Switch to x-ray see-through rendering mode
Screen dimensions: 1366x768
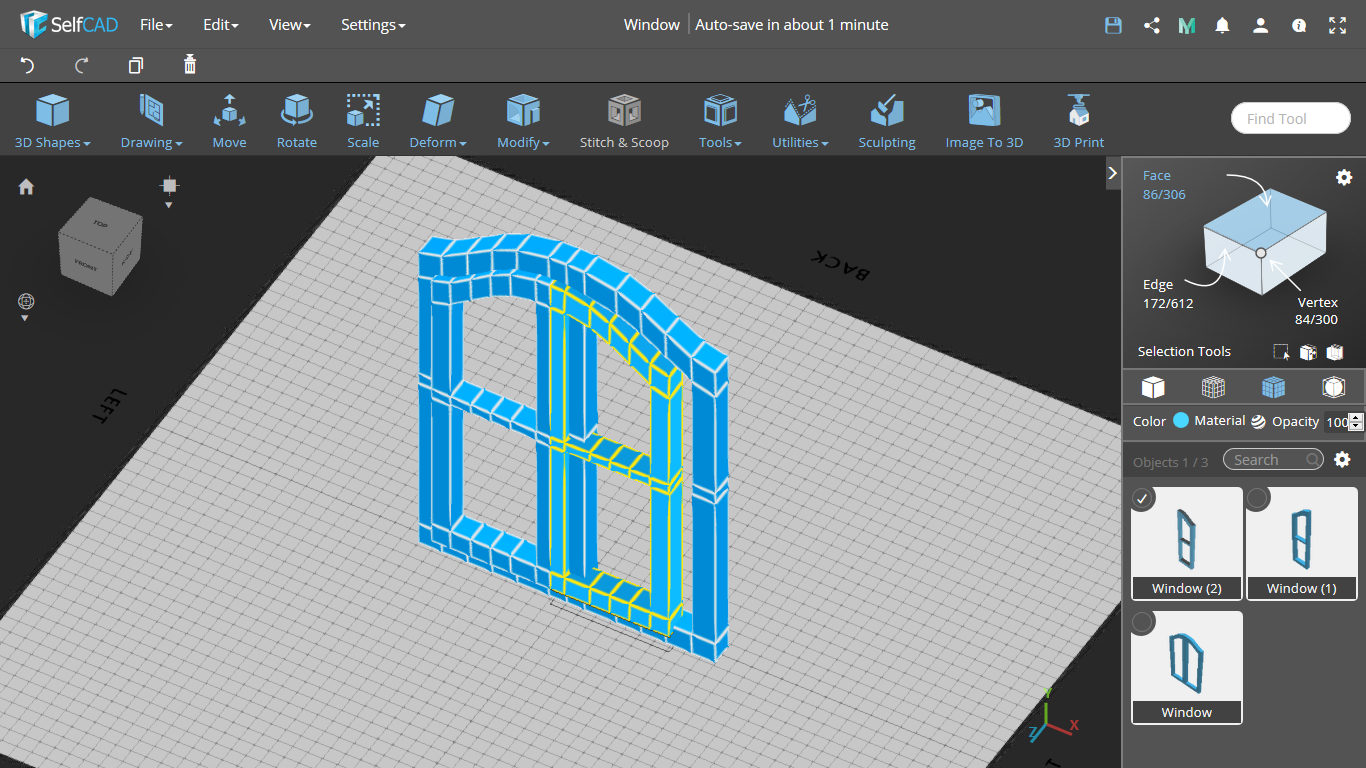1333,387
